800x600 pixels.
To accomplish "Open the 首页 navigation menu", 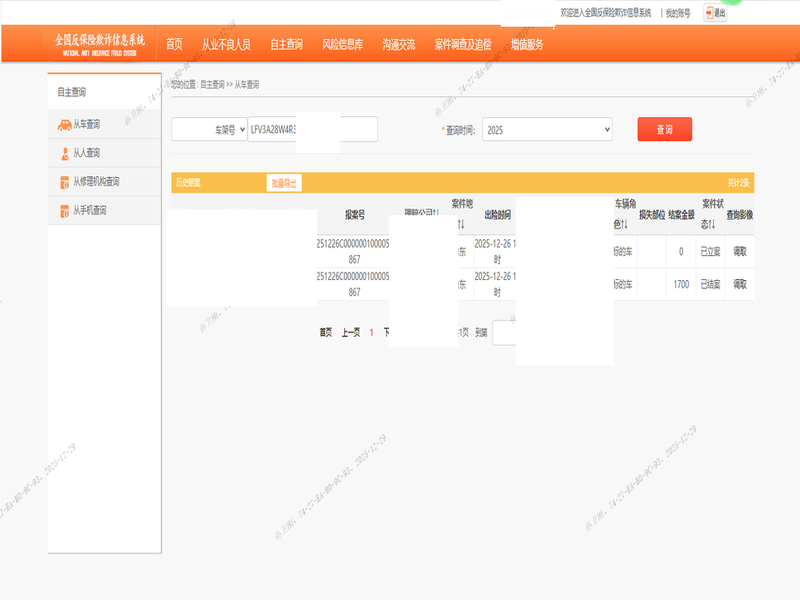I will (x=174, y=44).
